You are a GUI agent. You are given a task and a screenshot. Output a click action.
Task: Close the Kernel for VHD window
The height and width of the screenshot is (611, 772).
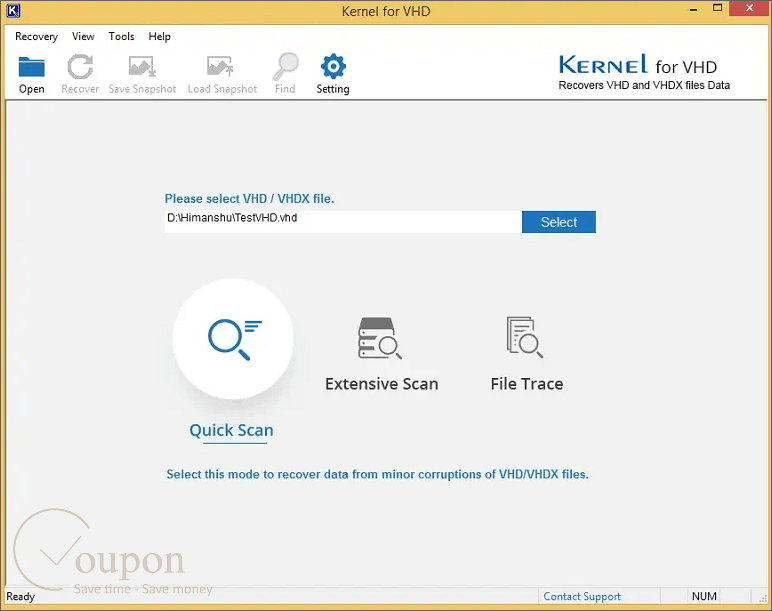pyautogui.click(x=749, y=8)
